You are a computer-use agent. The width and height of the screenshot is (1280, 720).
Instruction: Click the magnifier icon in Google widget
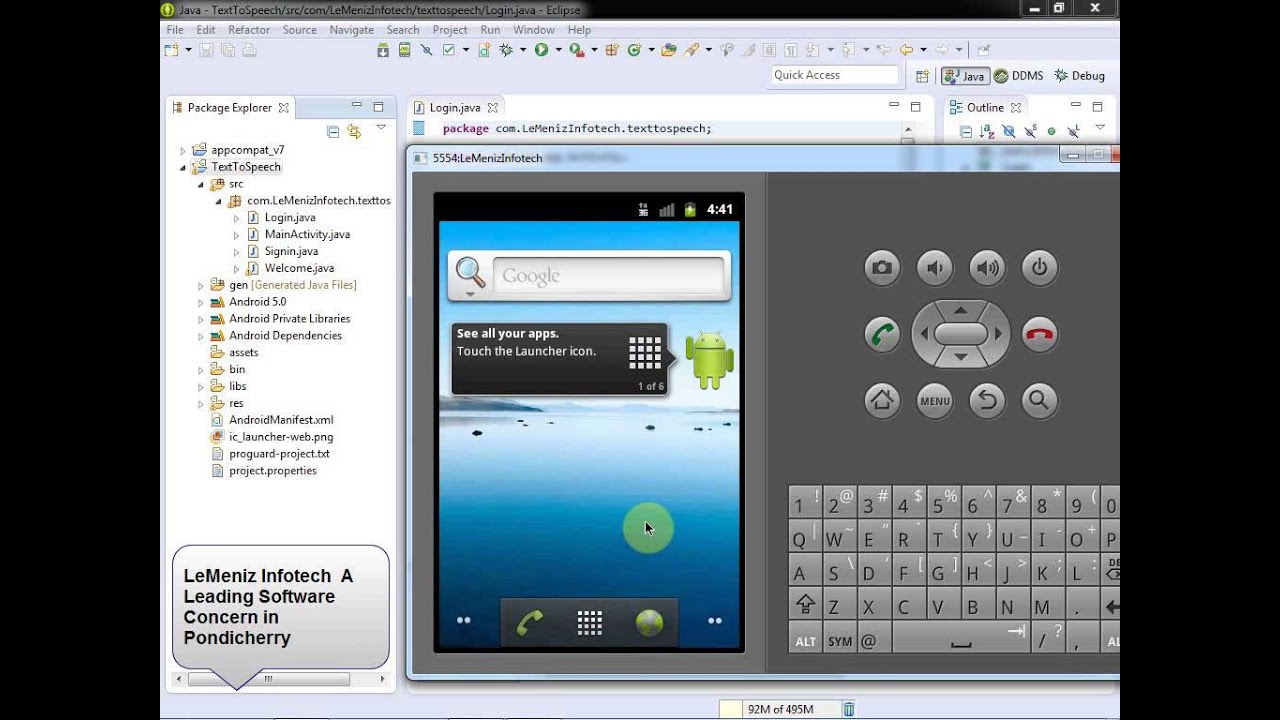point(470,273)
